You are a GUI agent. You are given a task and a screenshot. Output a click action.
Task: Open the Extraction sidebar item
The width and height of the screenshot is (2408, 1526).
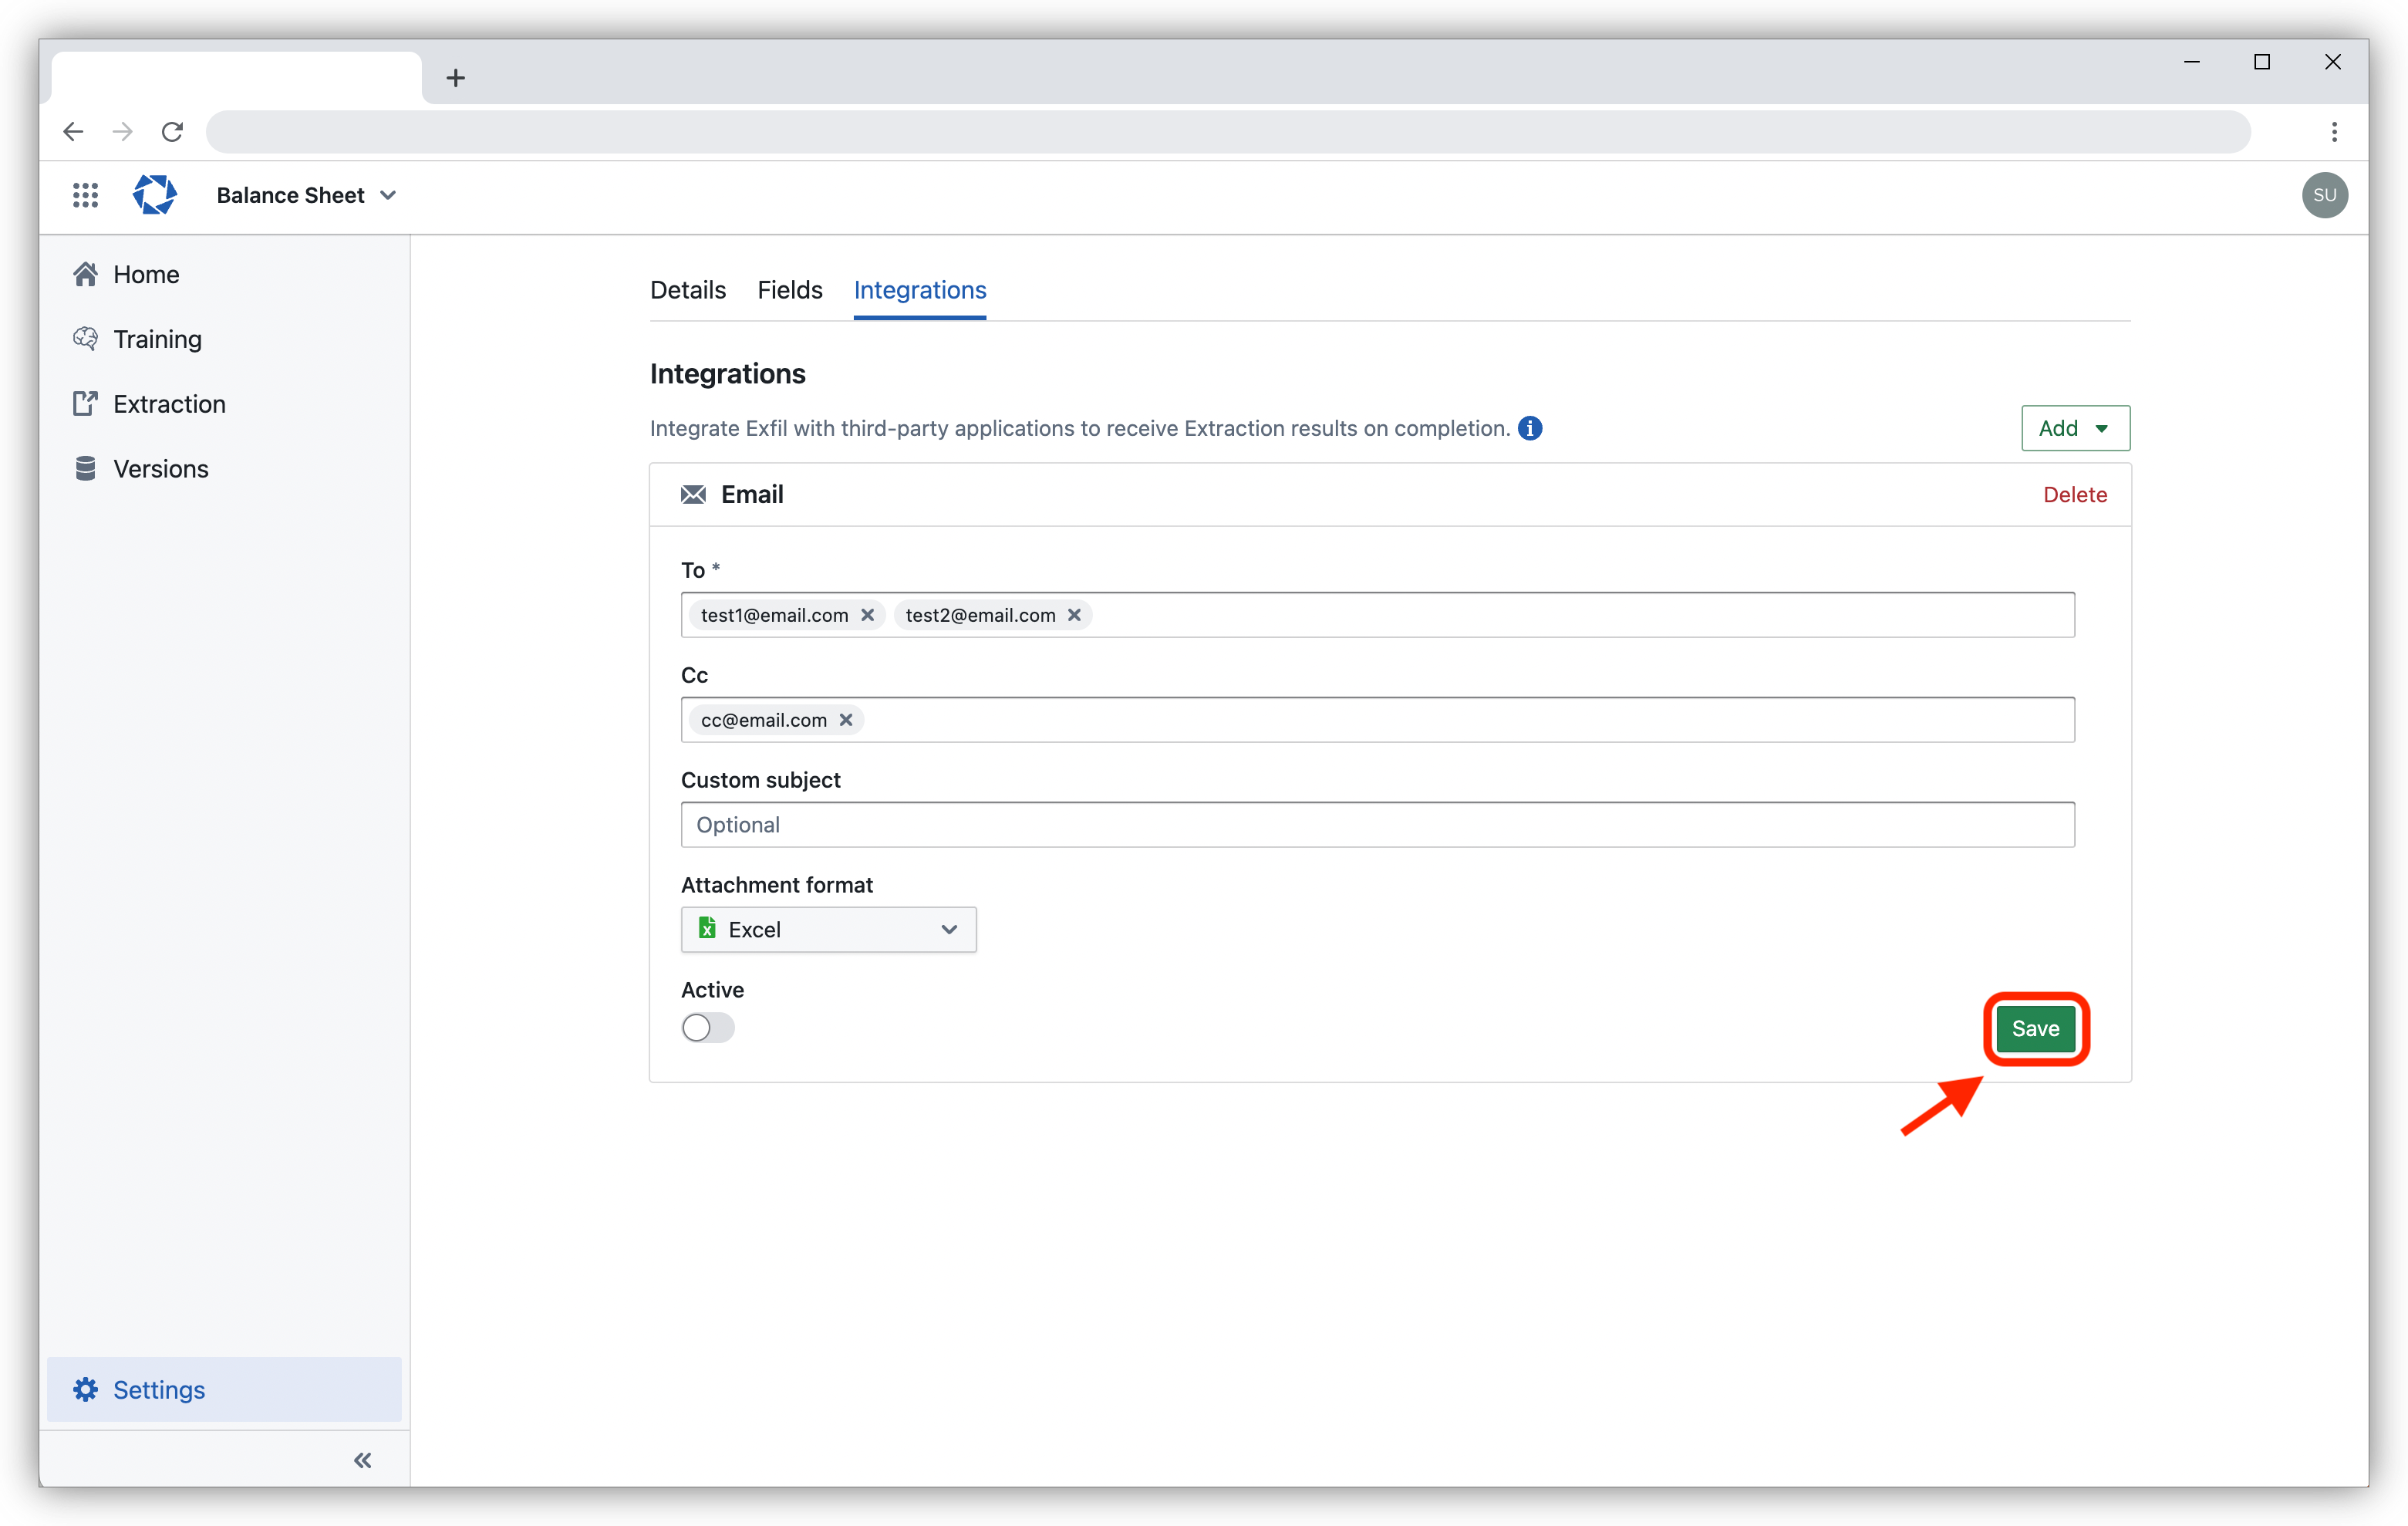[x=224, y=404]
